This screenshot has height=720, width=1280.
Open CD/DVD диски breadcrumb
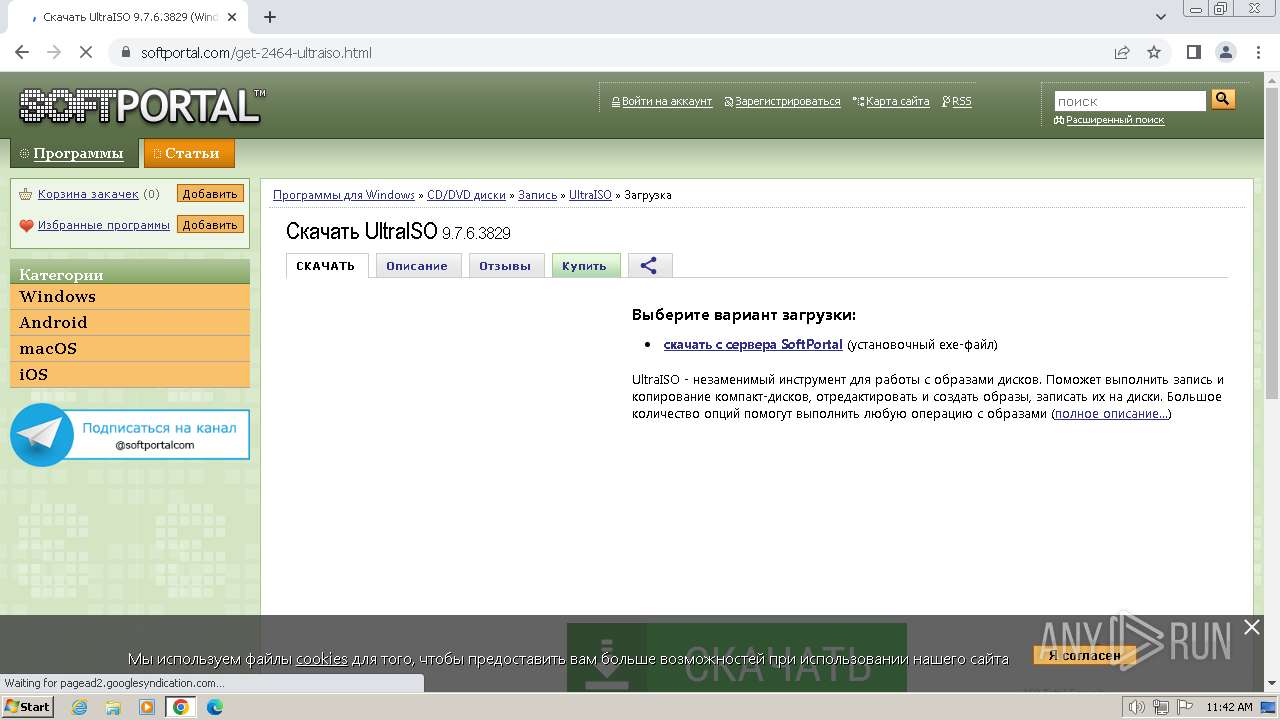point(466,195)
